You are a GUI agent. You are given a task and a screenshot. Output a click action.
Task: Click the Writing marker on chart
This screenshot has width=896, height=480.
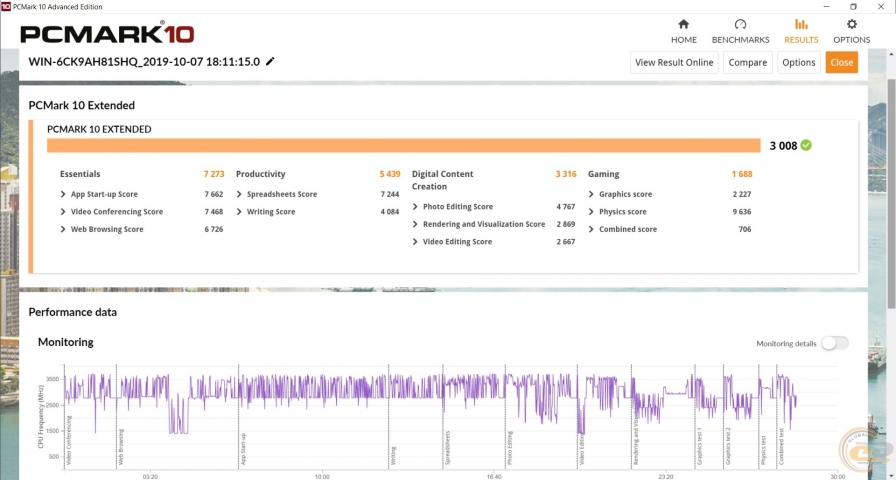[394, 455]
